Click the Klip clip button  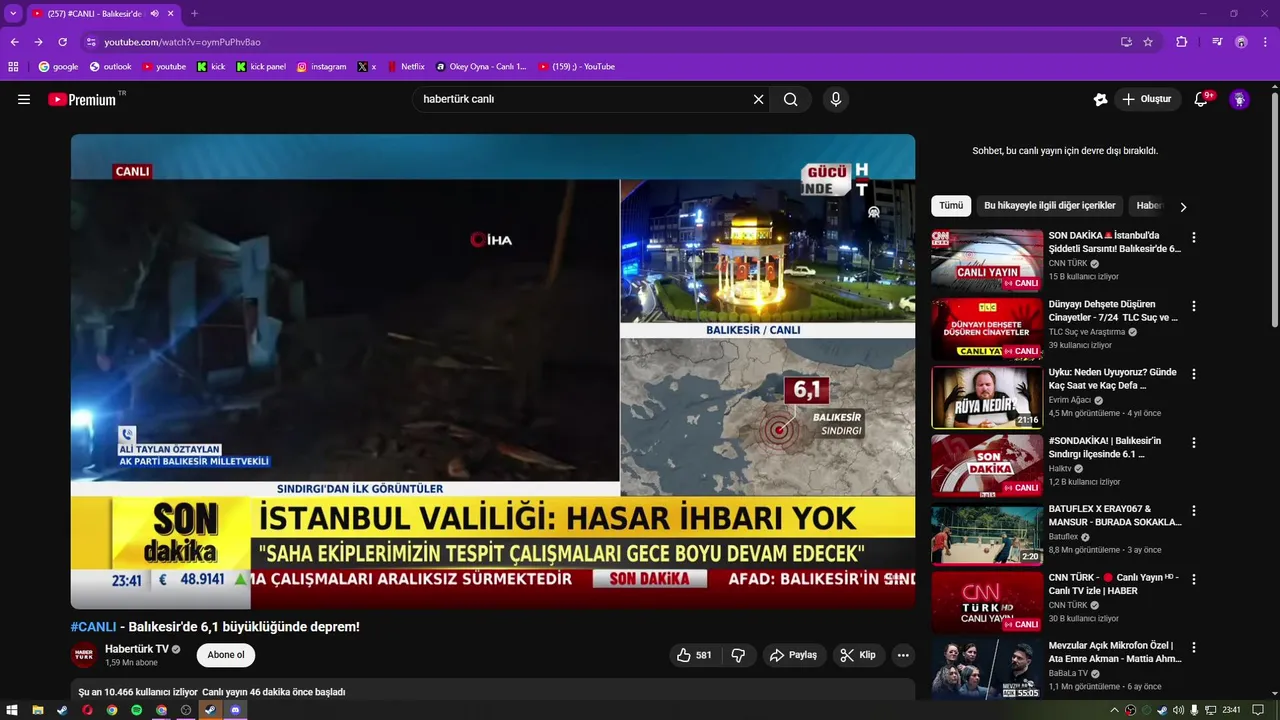coord(858,655)
